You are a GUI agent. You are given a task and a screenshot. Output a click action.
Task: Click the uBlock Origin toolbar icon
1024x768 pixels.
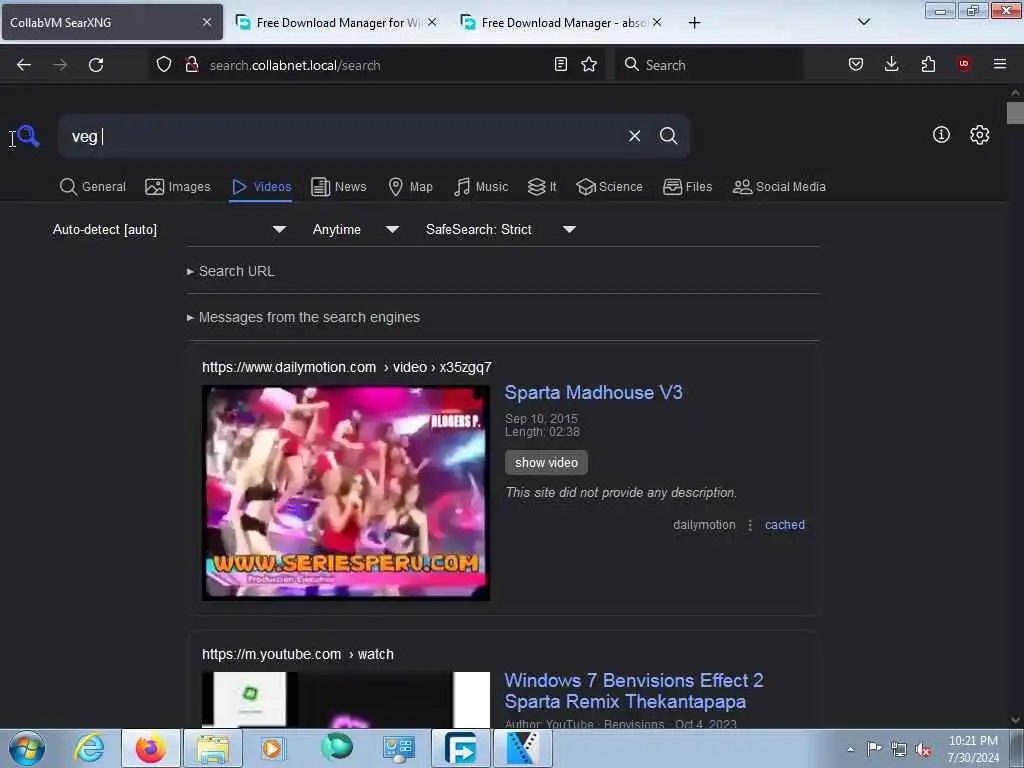964,64
